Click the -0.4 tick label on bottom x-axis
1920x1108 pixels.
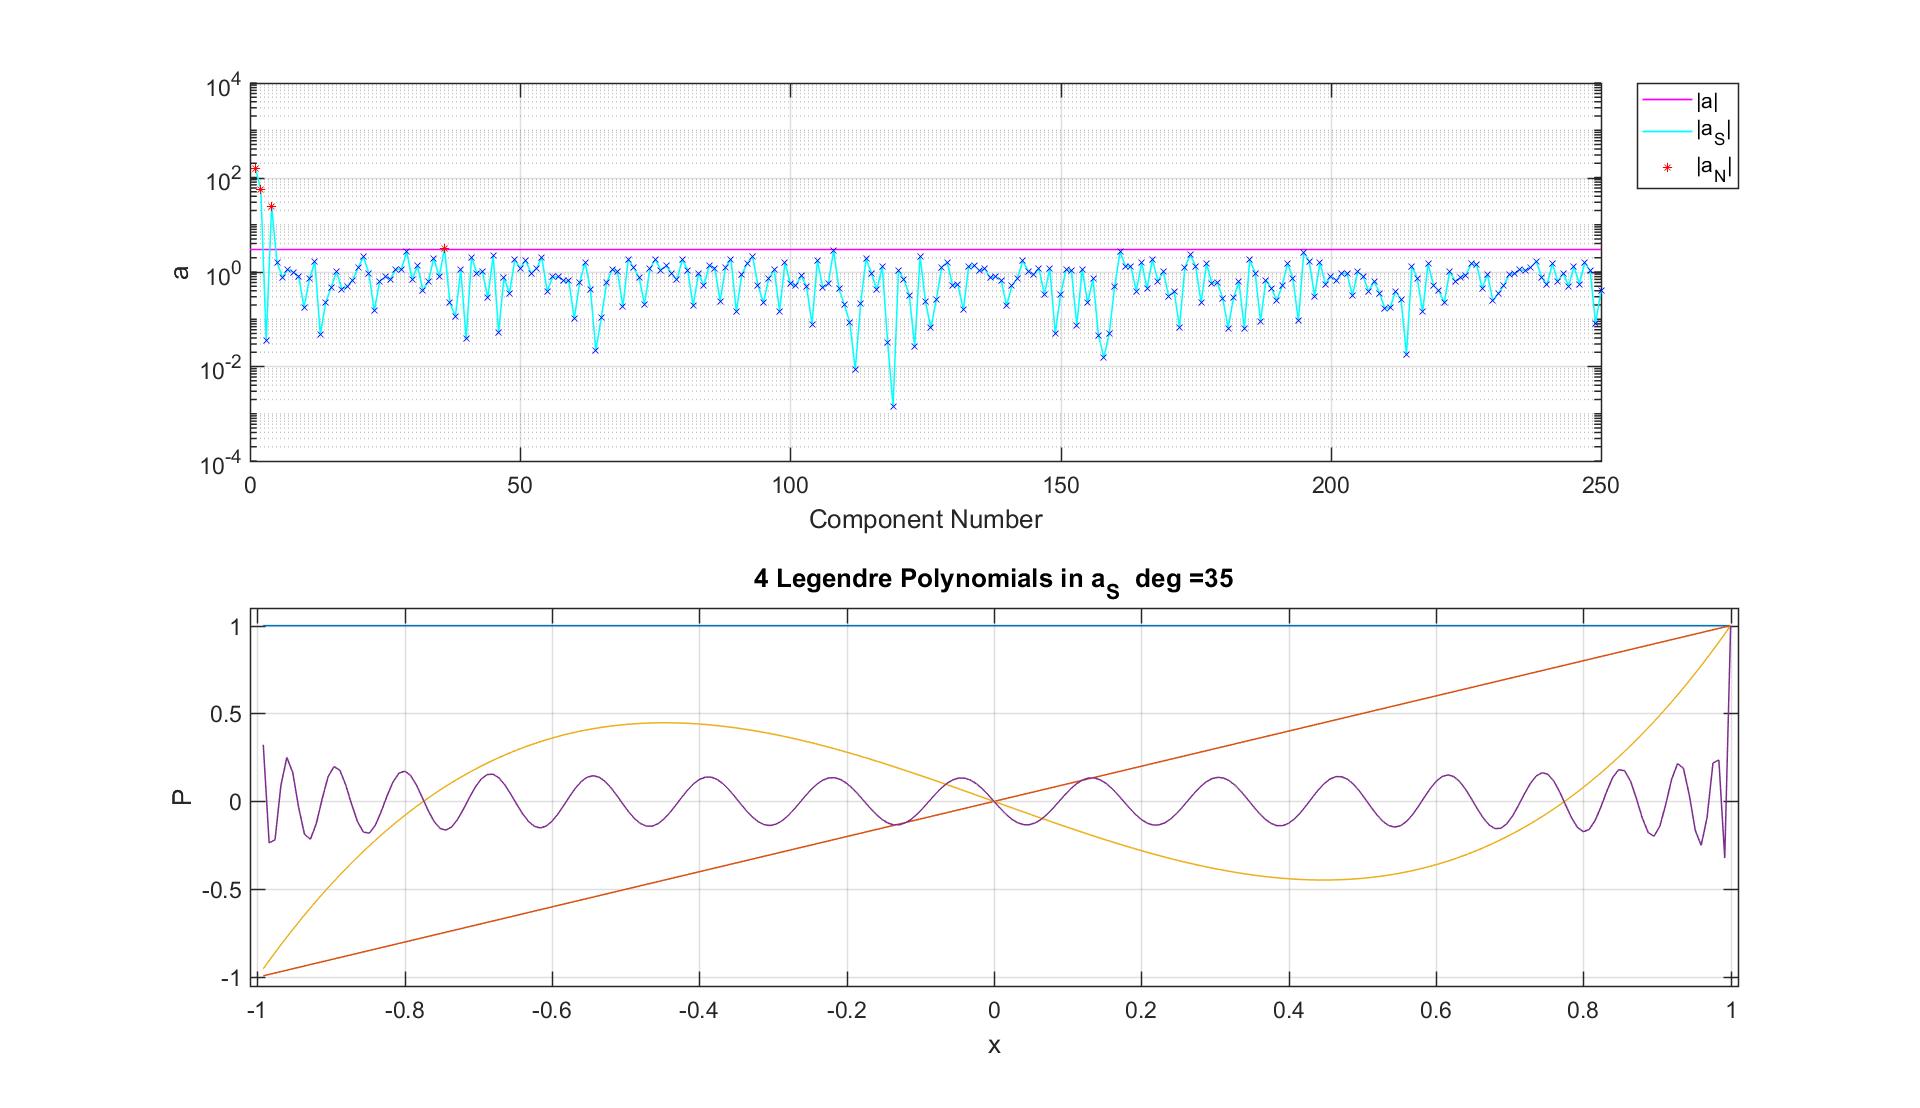click(x=697, y=1011)
